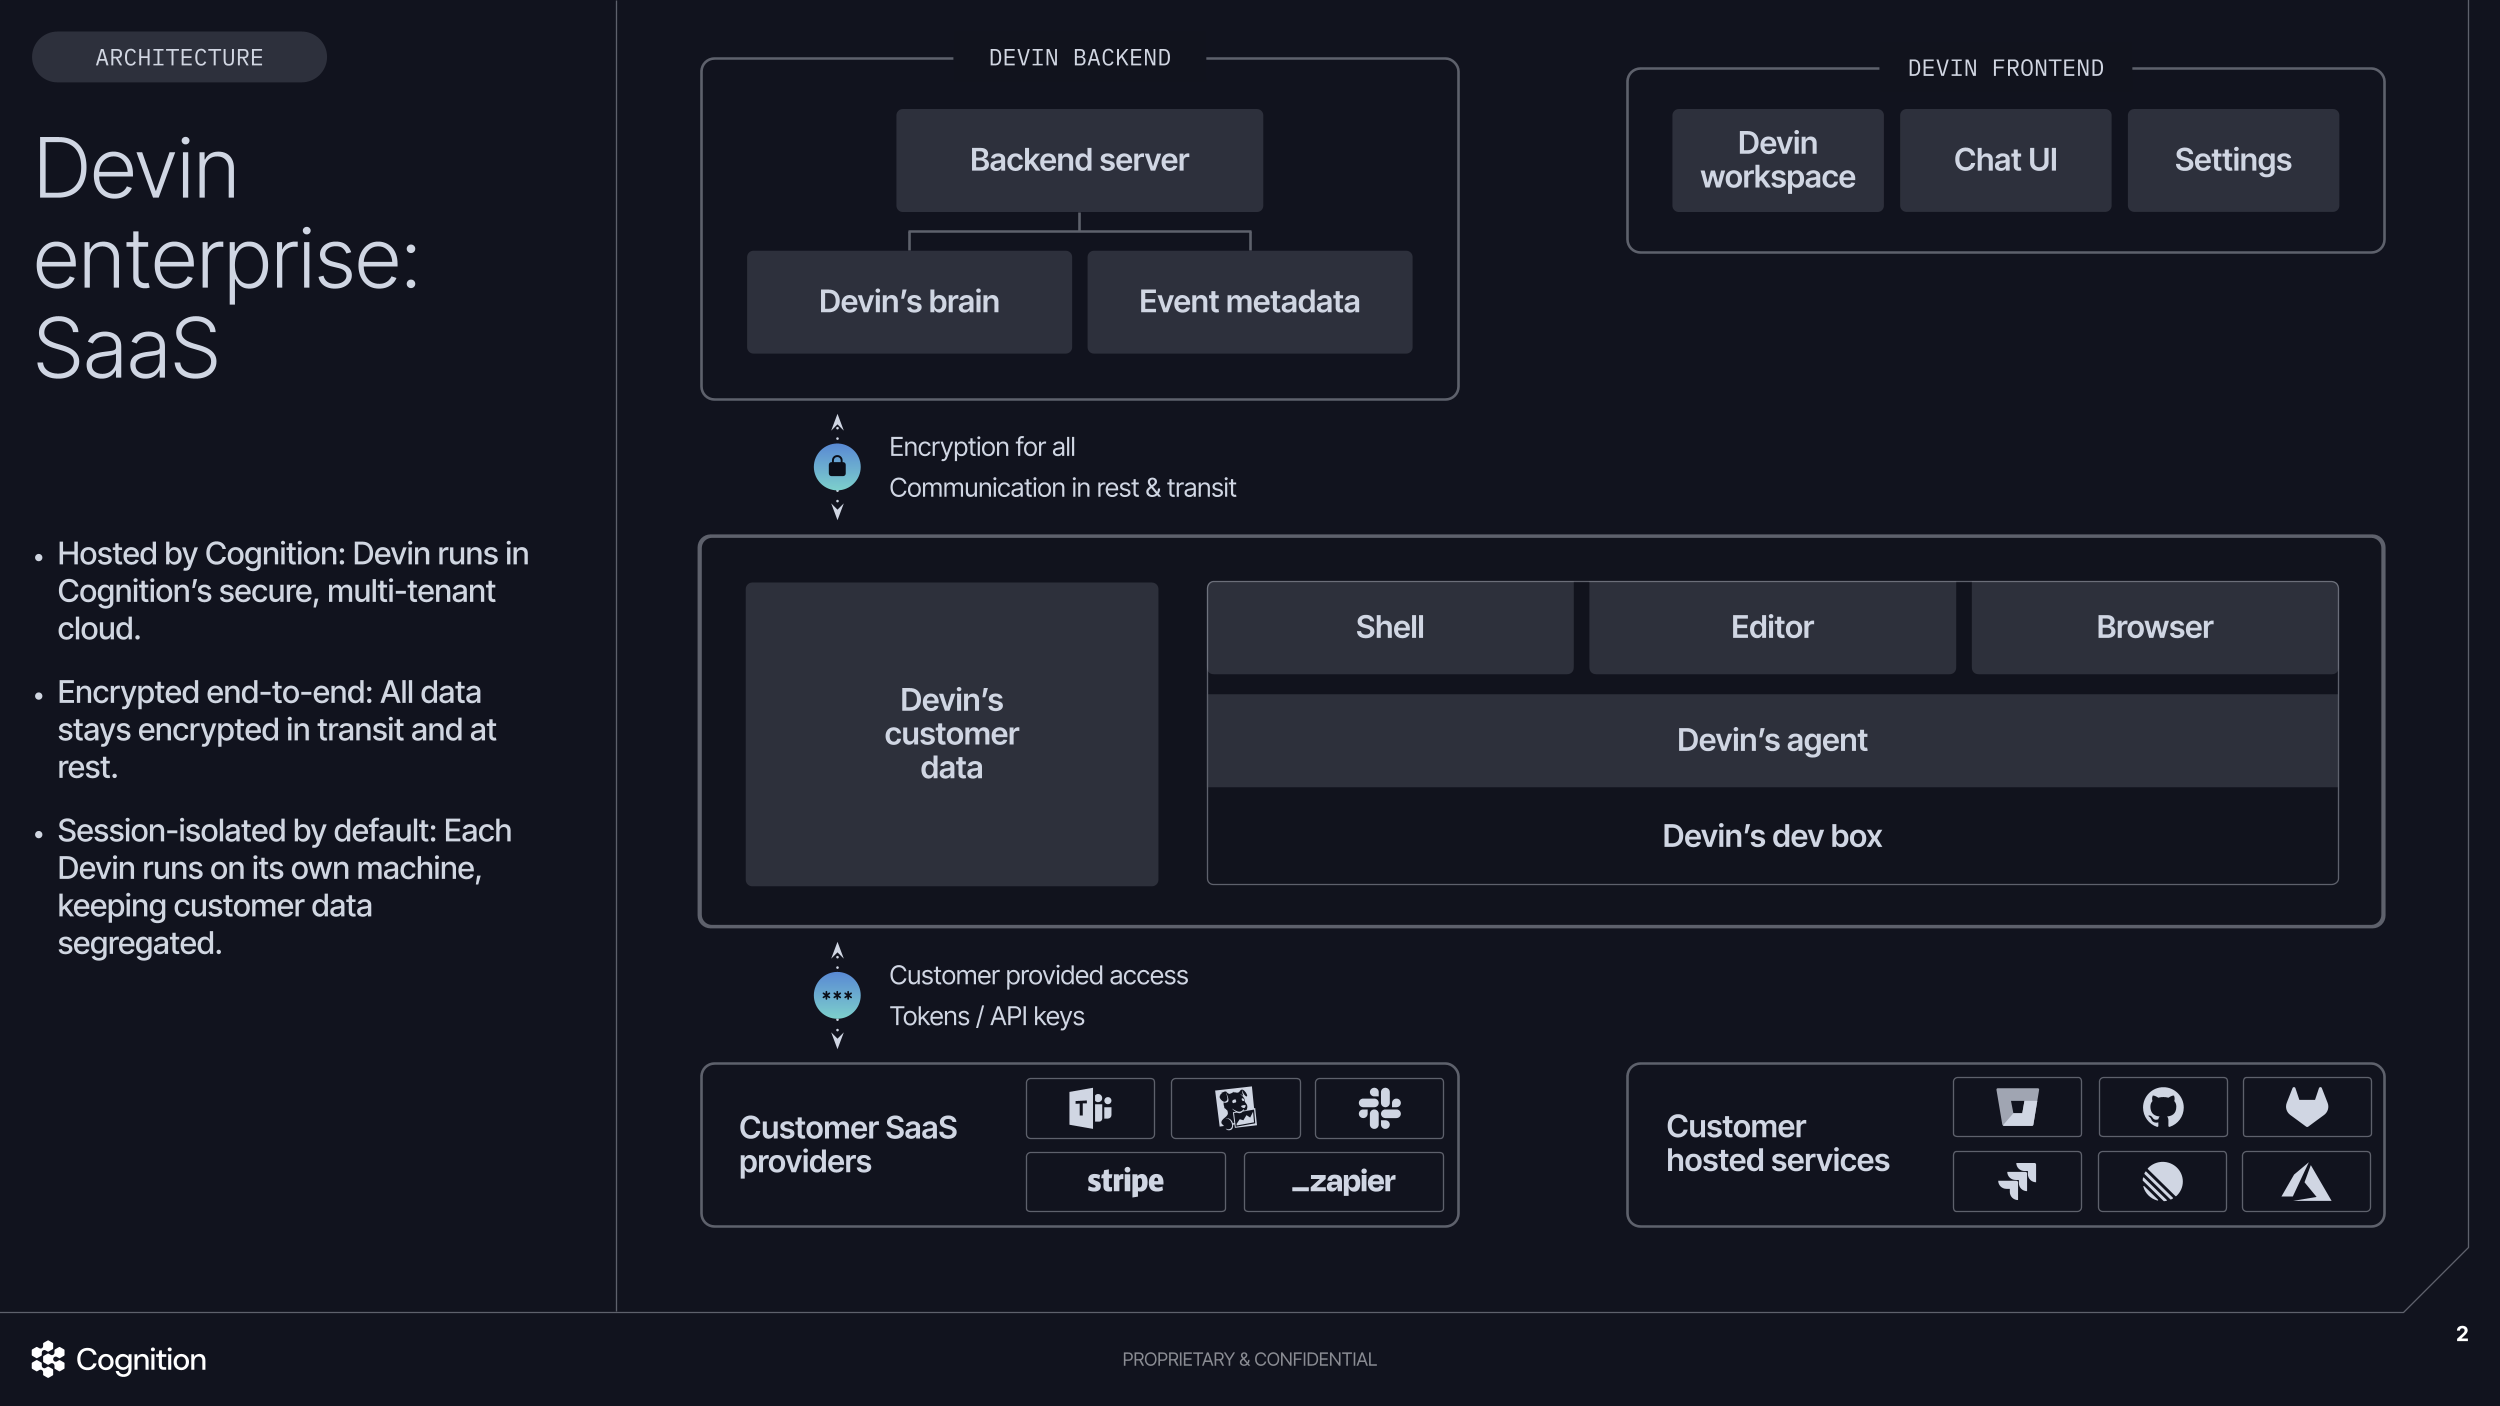
Task: Select the Slack icon in Customer SaaS providers
Action: [x=1381, y=1107]
